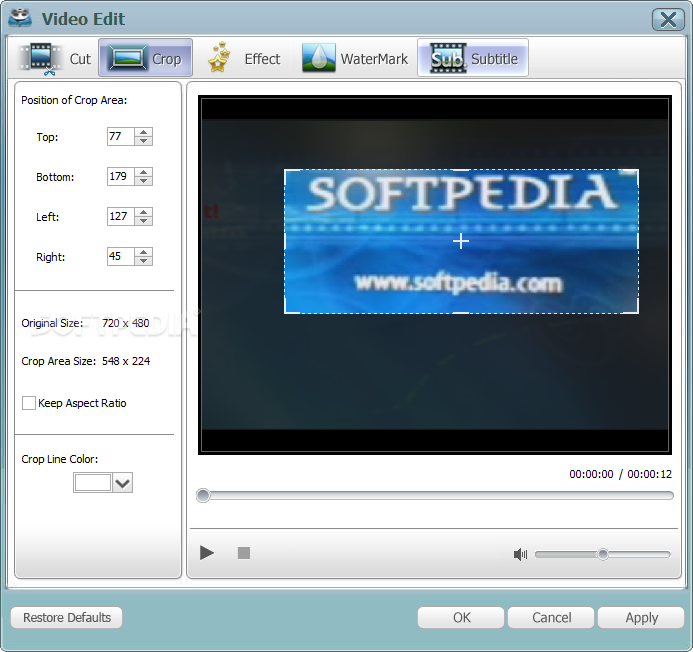Open the Crop Line Color dropdown arrow
Viewport: 693px width, 652px height.
(122, 483)
